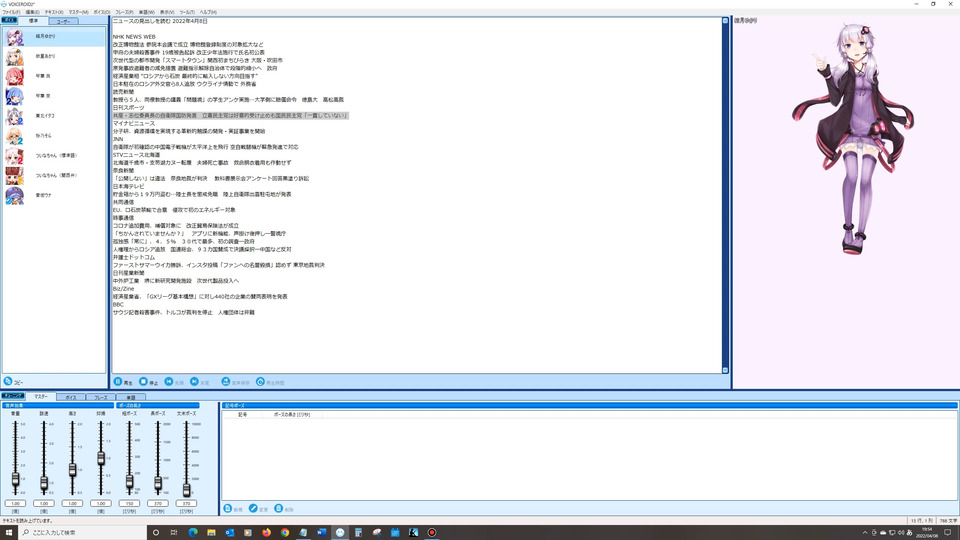Click the '弁護士ドットコム' line
Viewport: 960px width, 540px height.
[133, 257]
